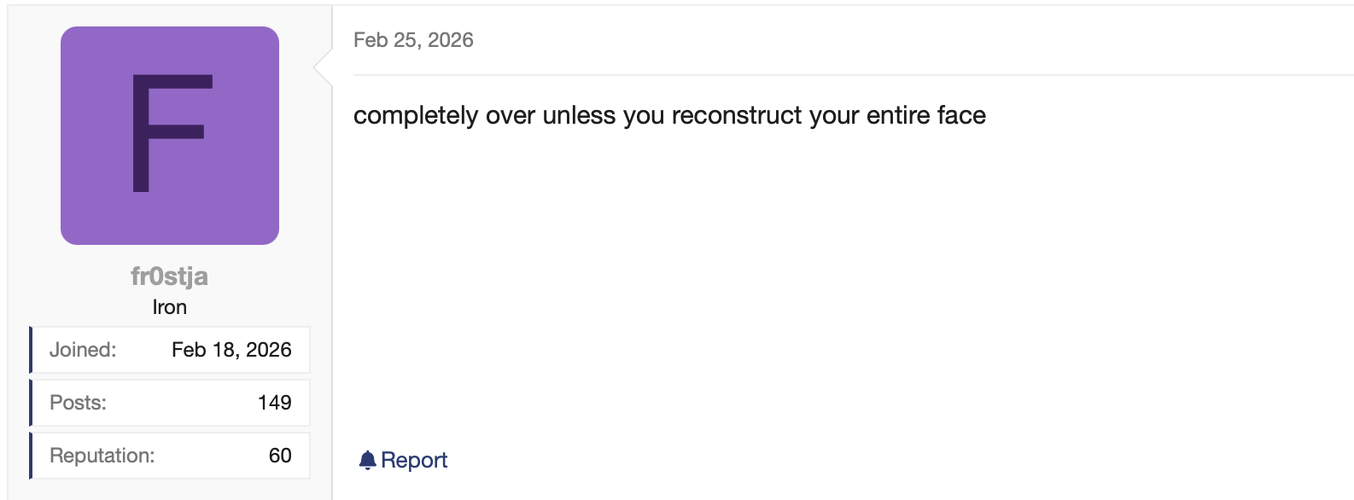Screen dimensions: 1354x500
Task: Click the blue accent bar of Joined row
Action: (x=31, y=350)
